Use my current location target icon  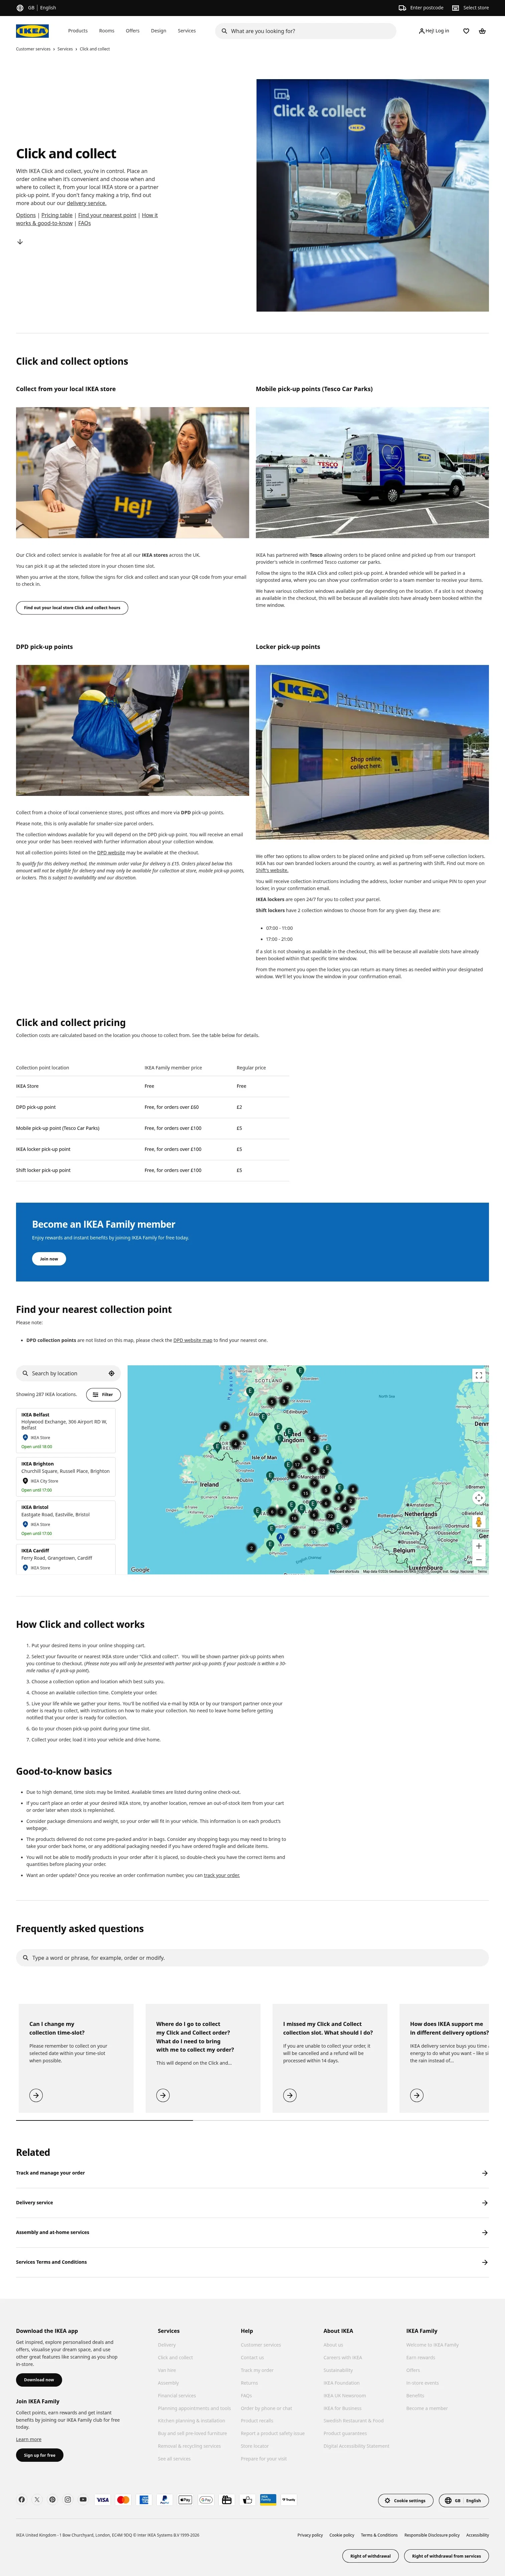(111, 1373)
